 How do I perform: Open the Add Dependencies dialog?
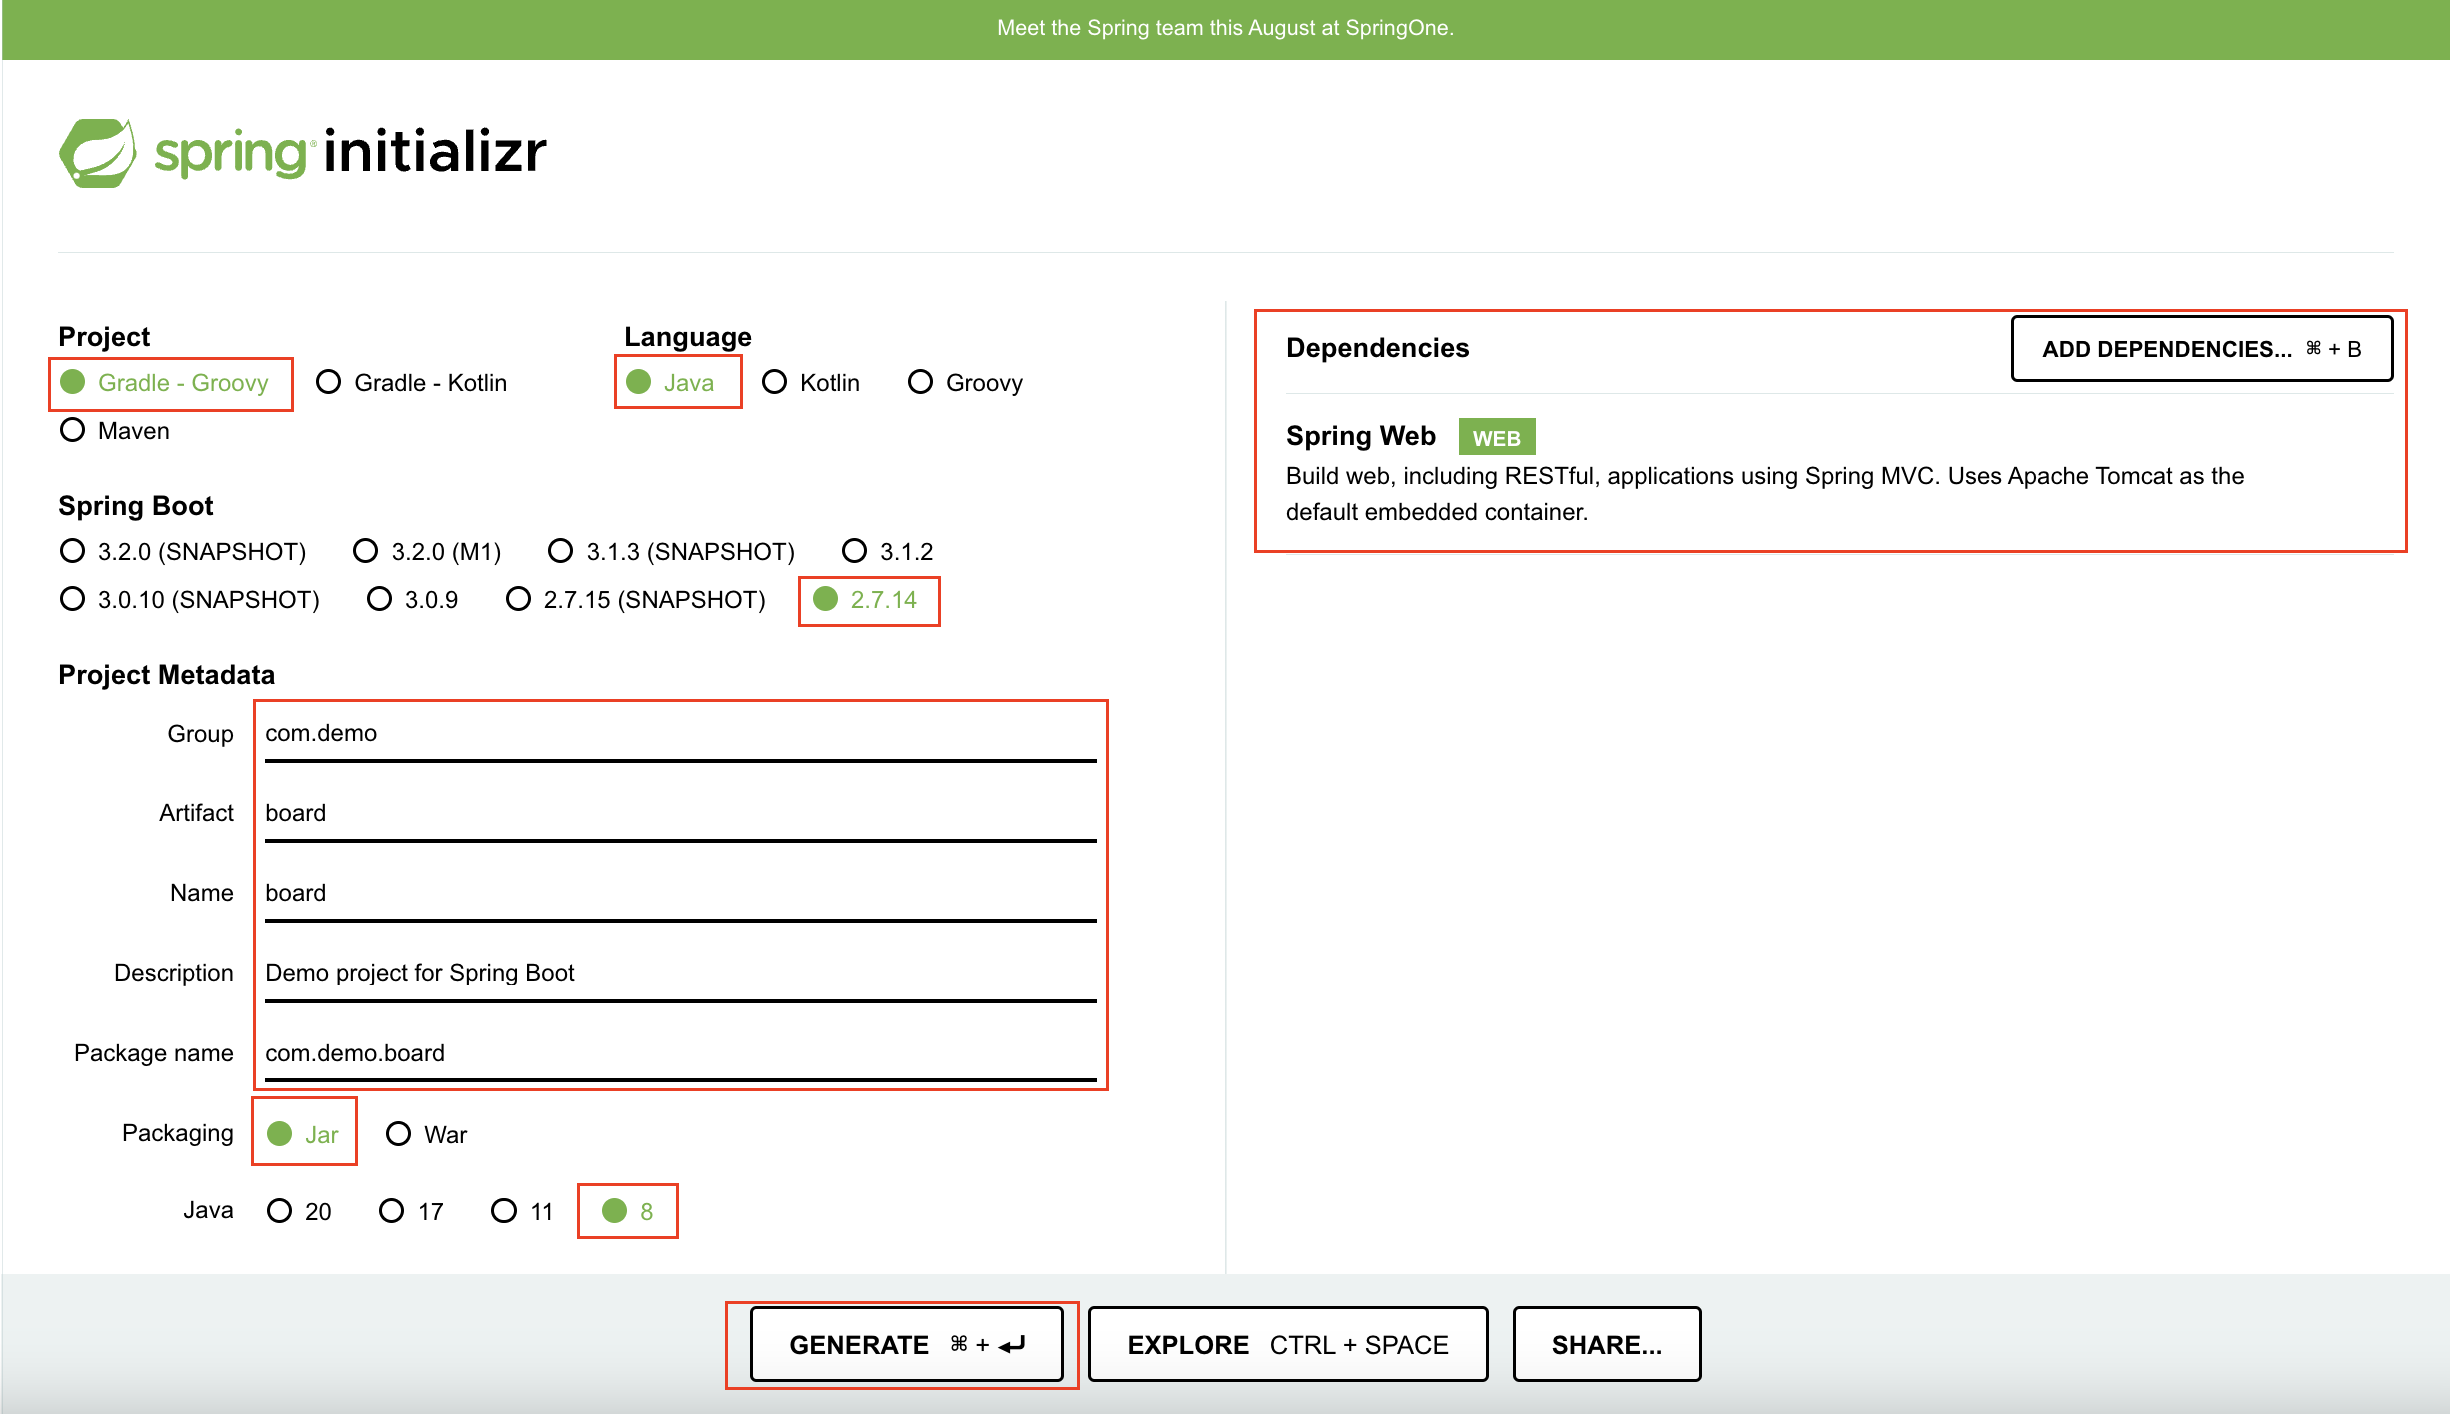[2201, 349]
